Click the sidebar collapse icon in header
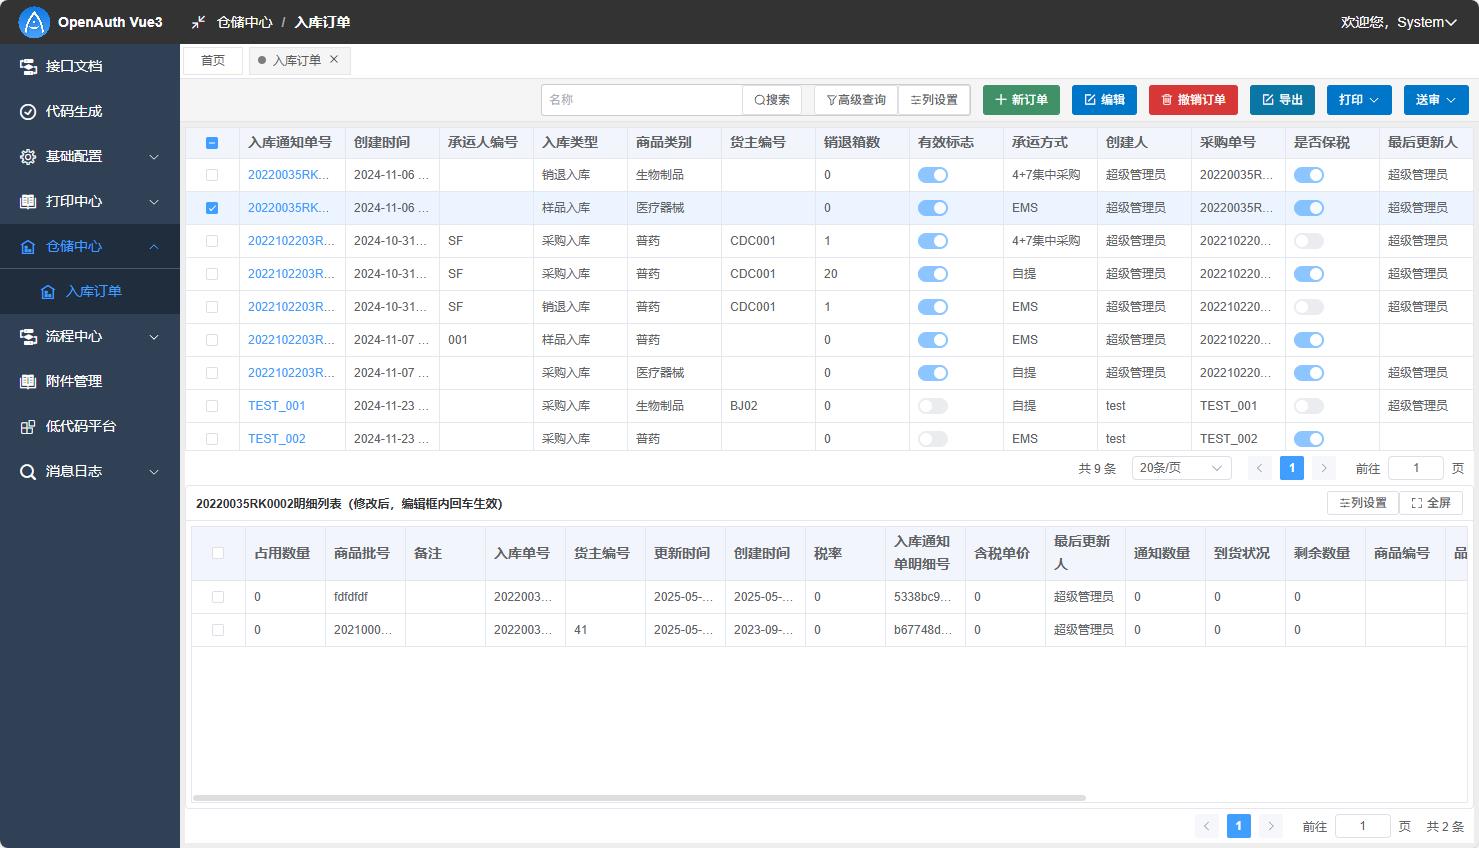This screenshot has height=848, width=1479. pyautogui.click(x=198, y=22)
